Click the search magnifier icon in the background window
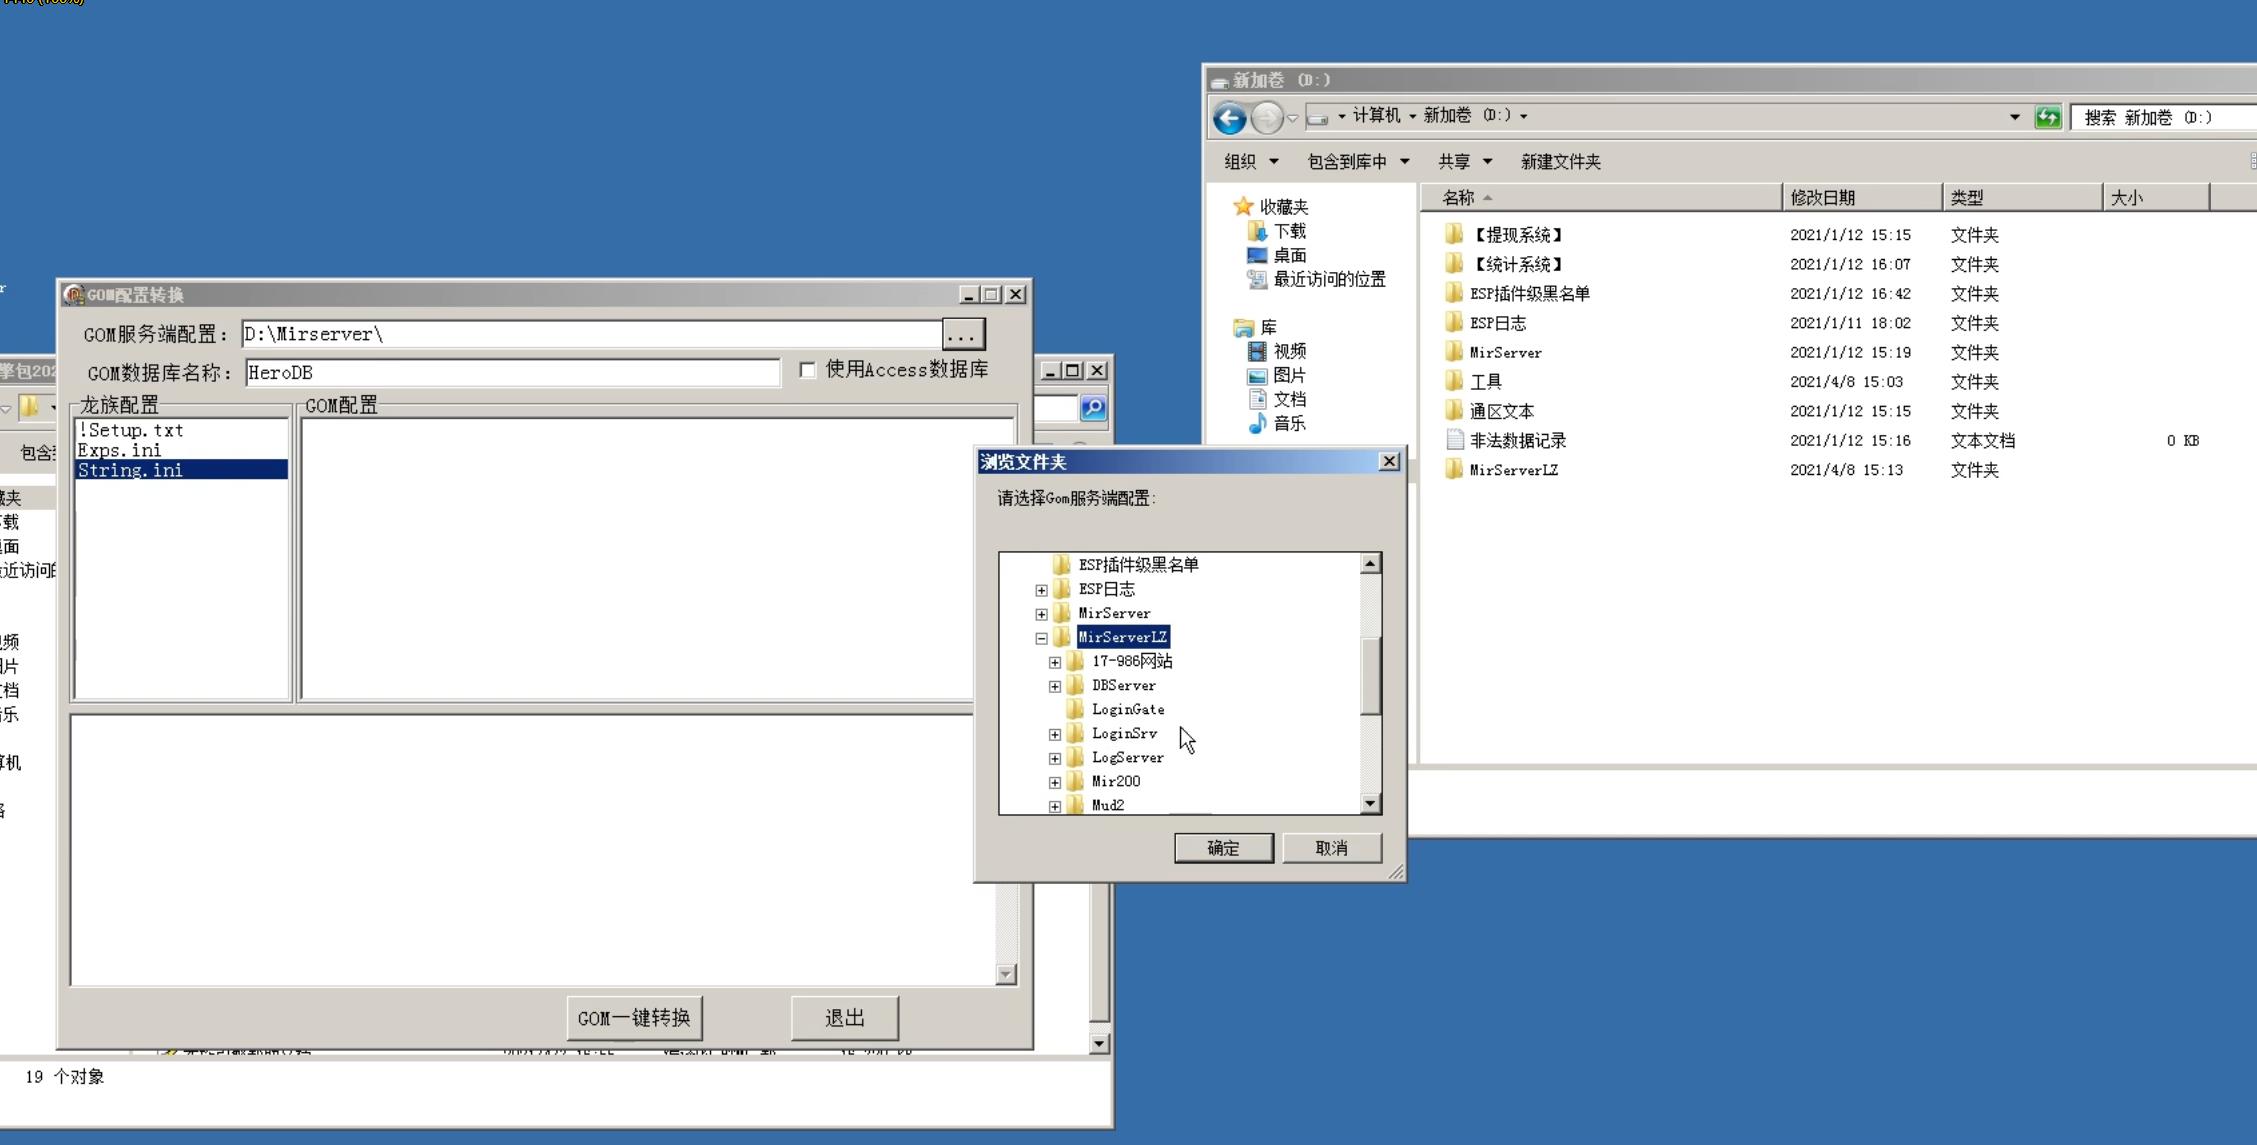Image resolution: width=2257 pixels, height=1145 pixels. click(1093, 408)
